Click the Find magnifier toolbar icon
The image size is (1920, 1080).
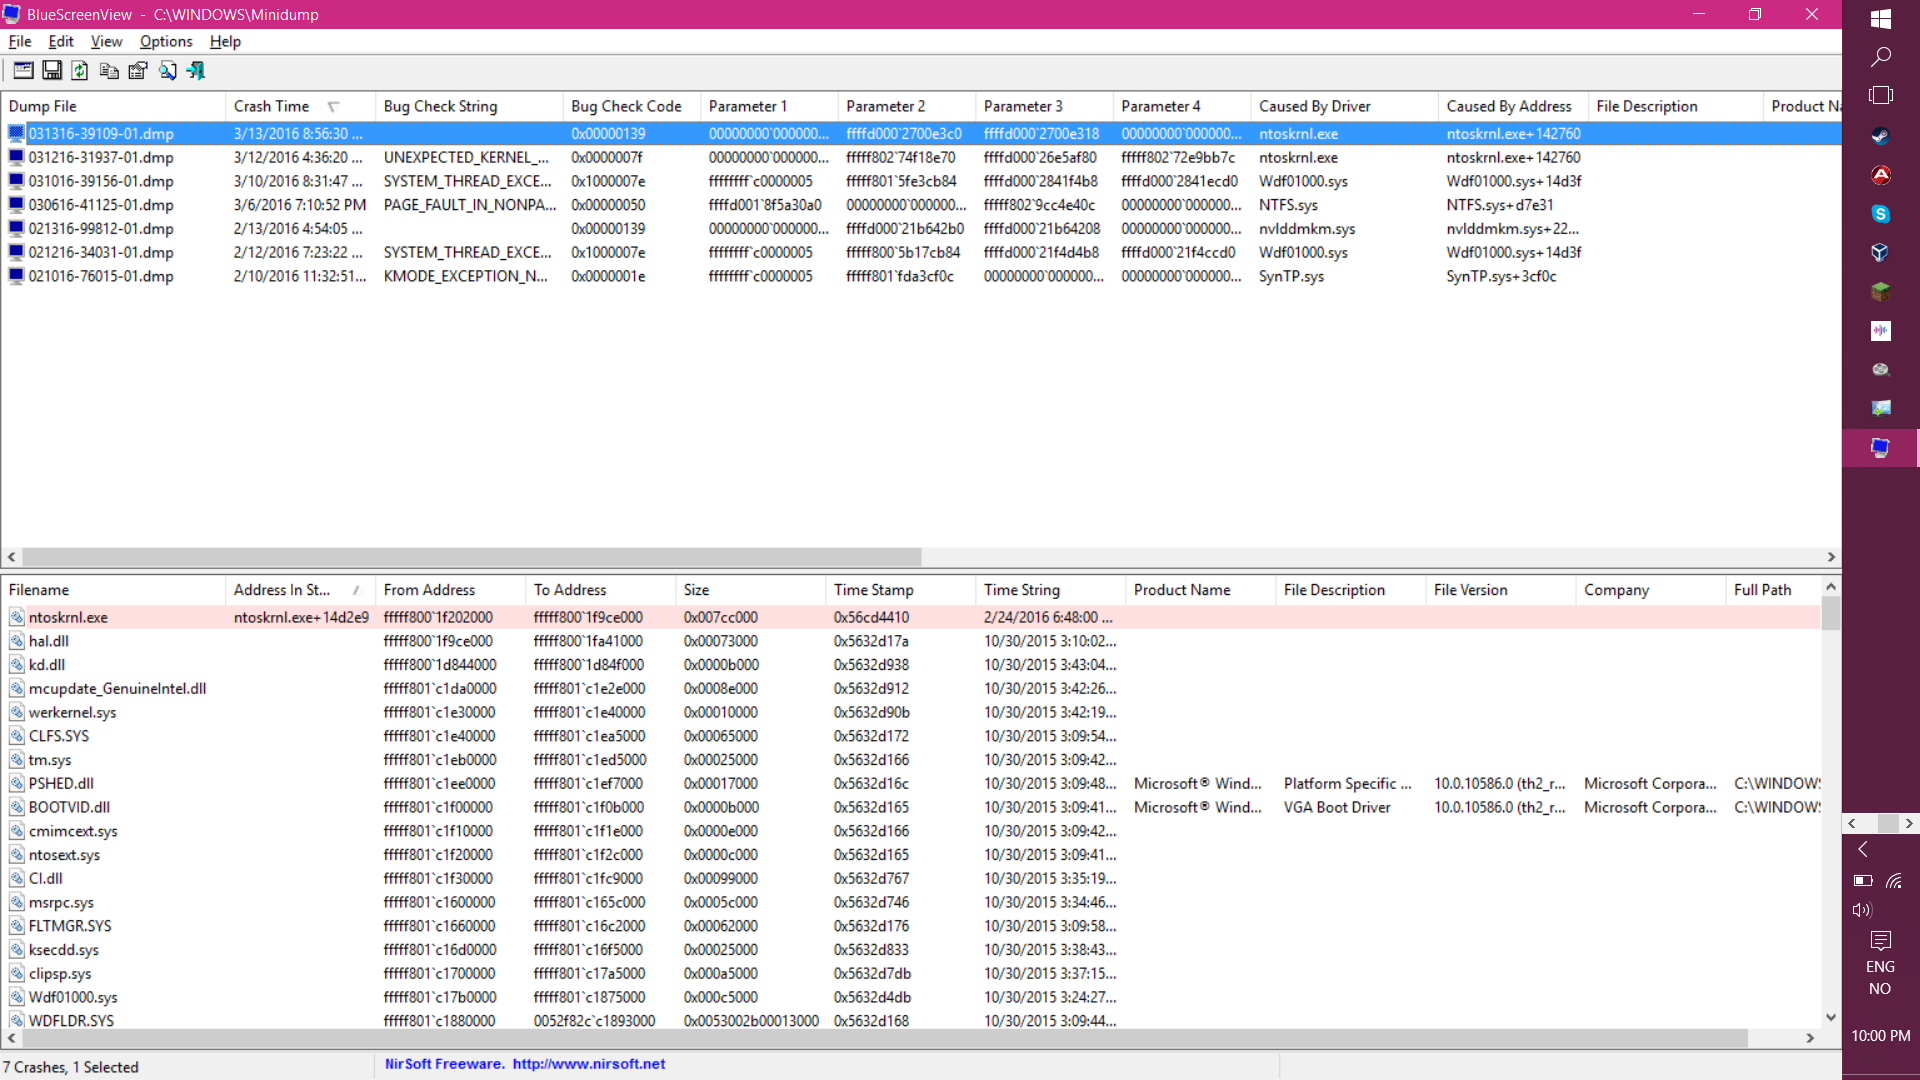(x=167, y=70)
